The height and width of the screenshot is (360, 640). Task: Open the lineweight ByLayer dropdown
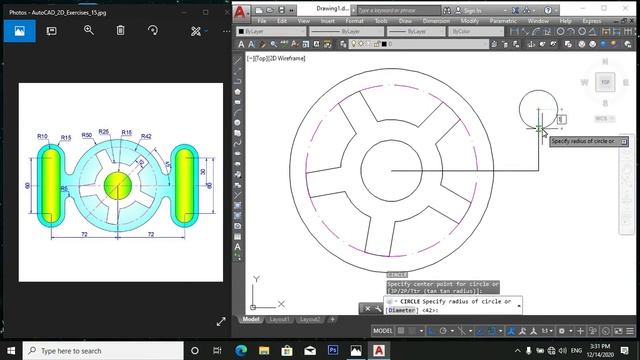[416, 31]
